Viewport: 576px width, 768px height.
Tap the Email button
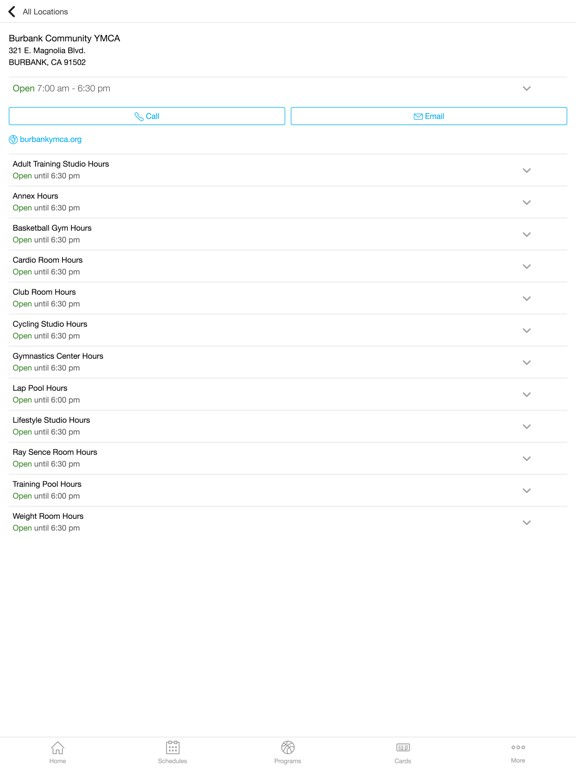(x=429, y=116)
